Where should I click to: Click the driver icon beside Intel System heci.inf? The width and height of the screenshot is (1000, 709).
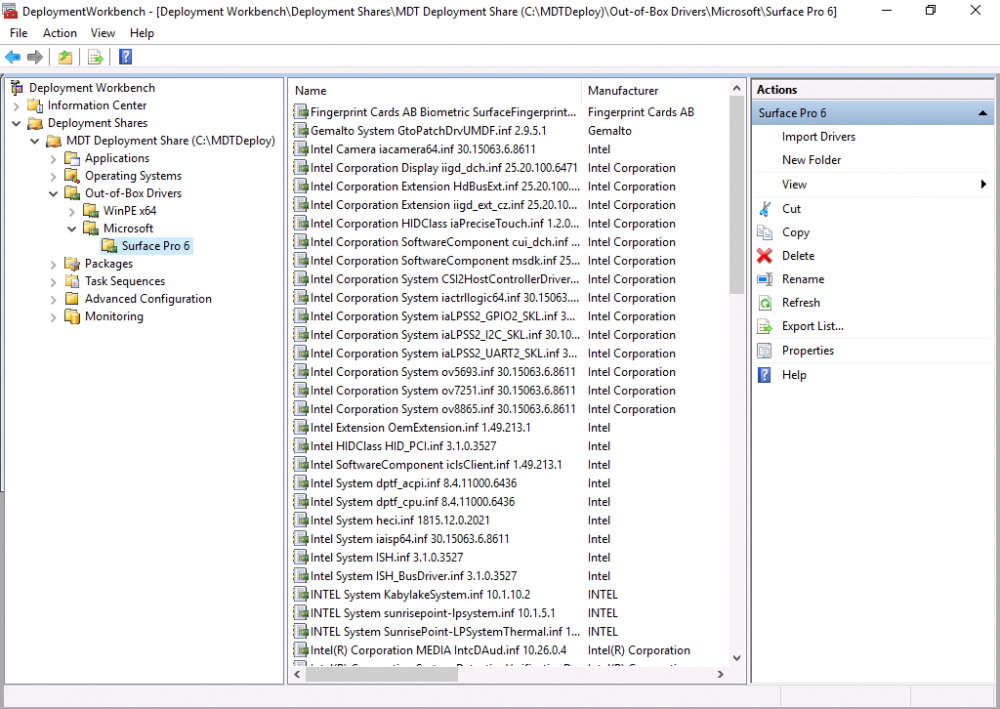click(301, 520)
